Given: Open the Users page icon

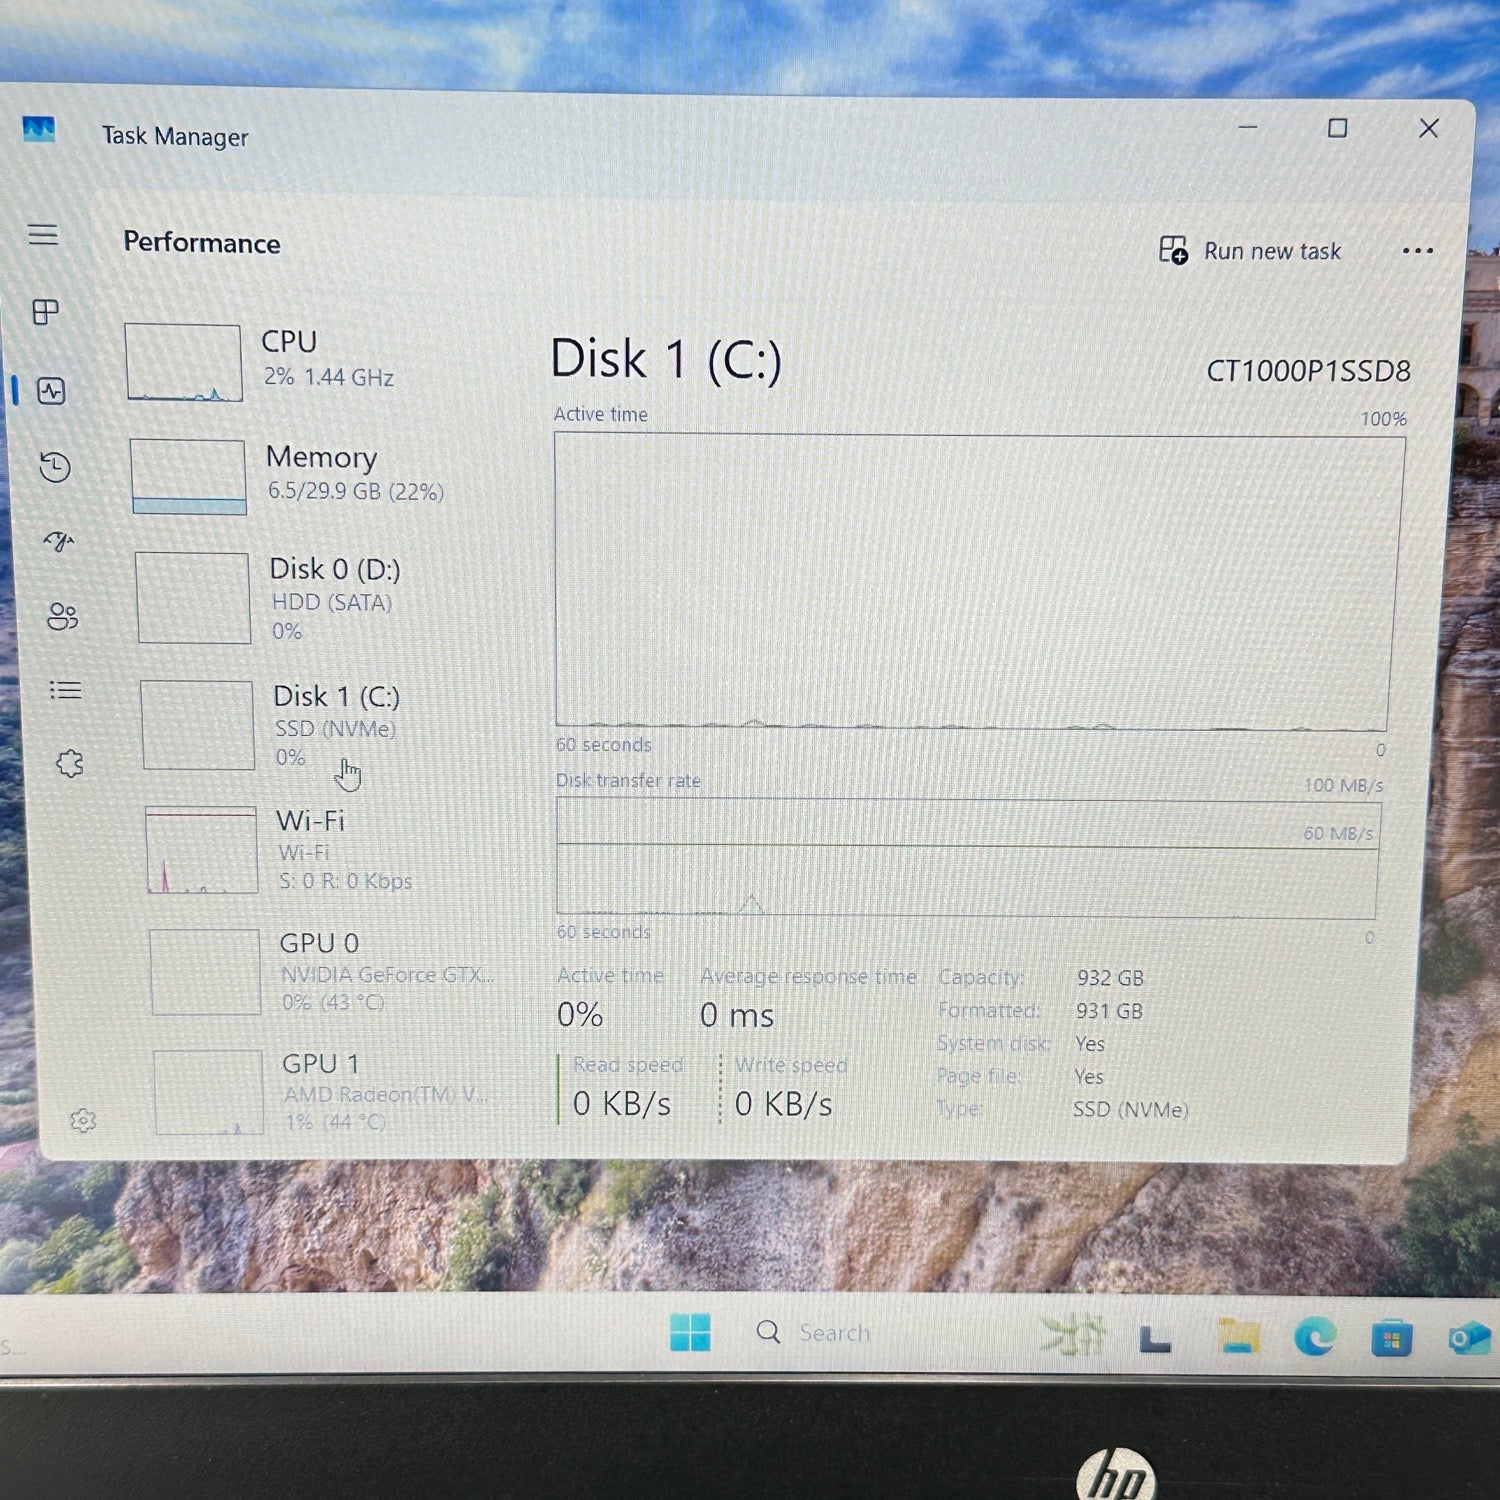Looking at the screenshot, I should (x=62, y=616).
